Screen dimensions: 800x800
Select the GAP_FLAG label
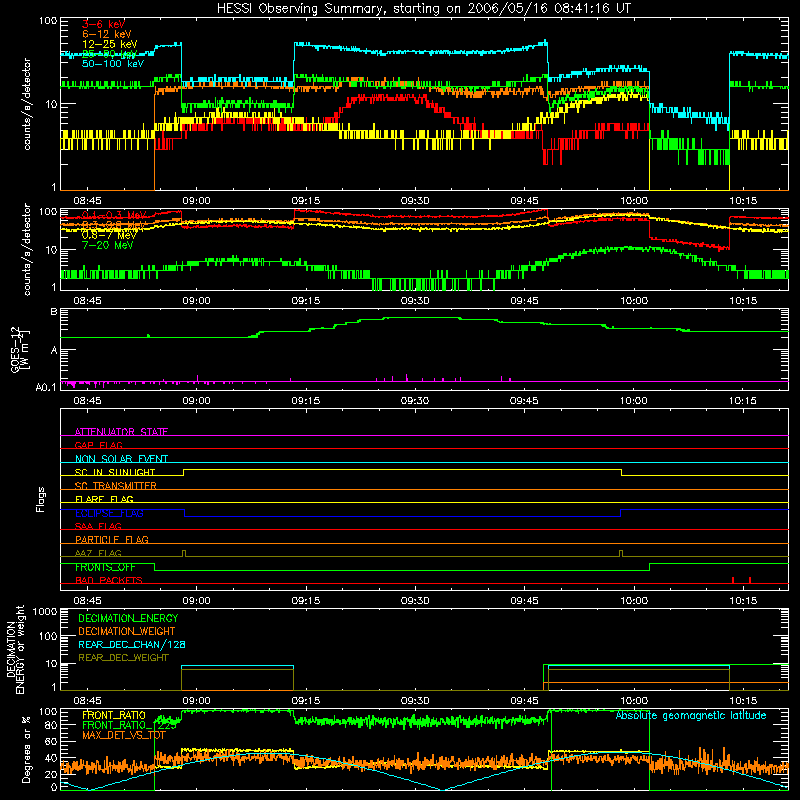click(x=98, y=445)
